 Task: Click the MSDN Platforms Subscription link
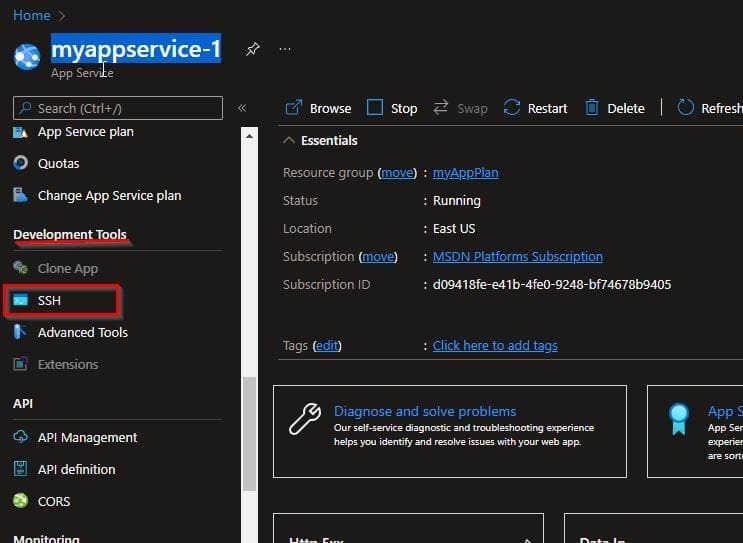pyautogui.click(x=517, y=257)
